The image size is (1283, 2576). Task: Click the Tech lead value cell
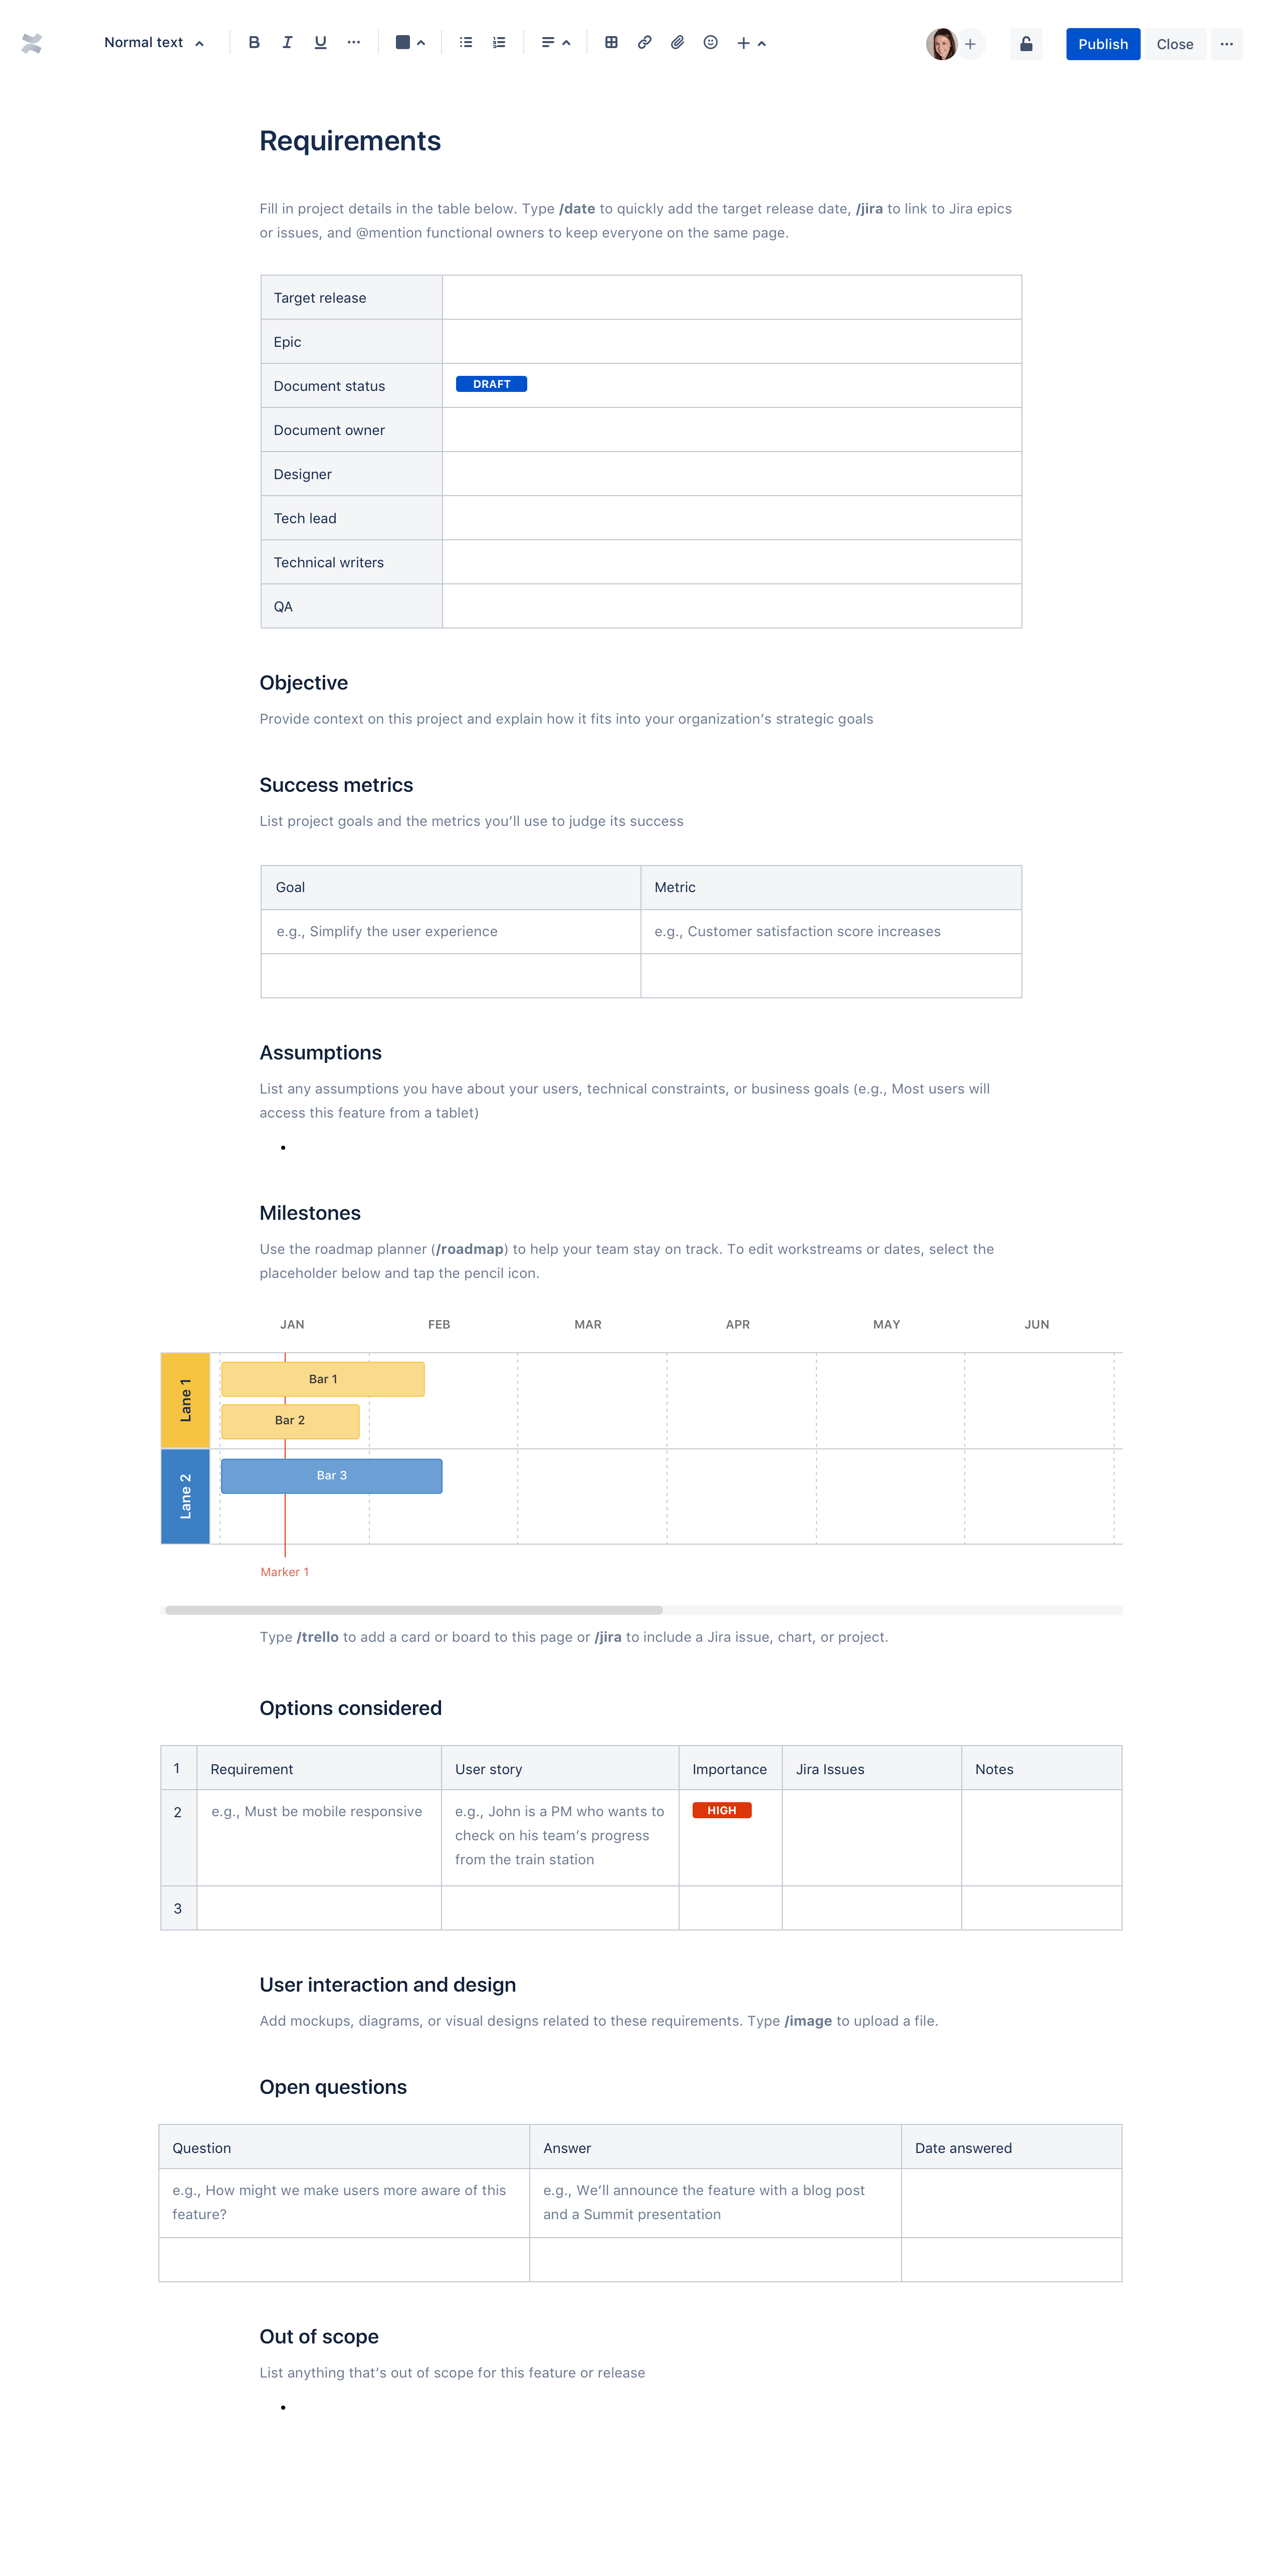point(731,518)
